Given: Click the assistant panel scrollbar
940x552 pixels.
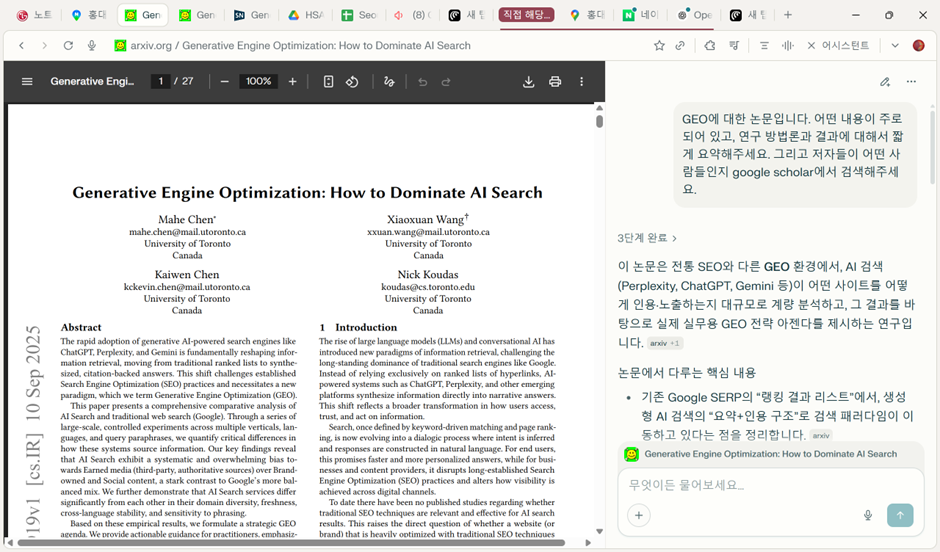Looking at the screenshot, I should [x=932, y=147].
